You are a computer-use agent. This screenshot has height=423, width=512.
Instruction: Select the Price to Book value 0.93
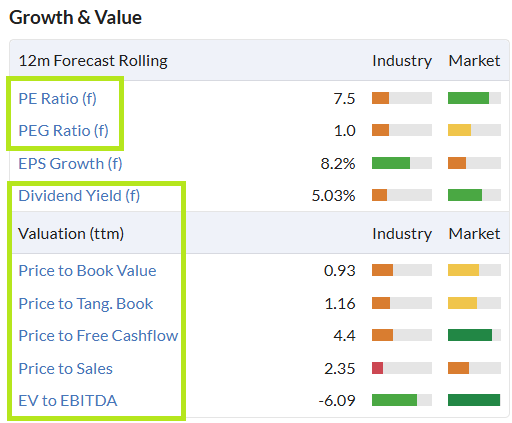click(x=340, y=271)
